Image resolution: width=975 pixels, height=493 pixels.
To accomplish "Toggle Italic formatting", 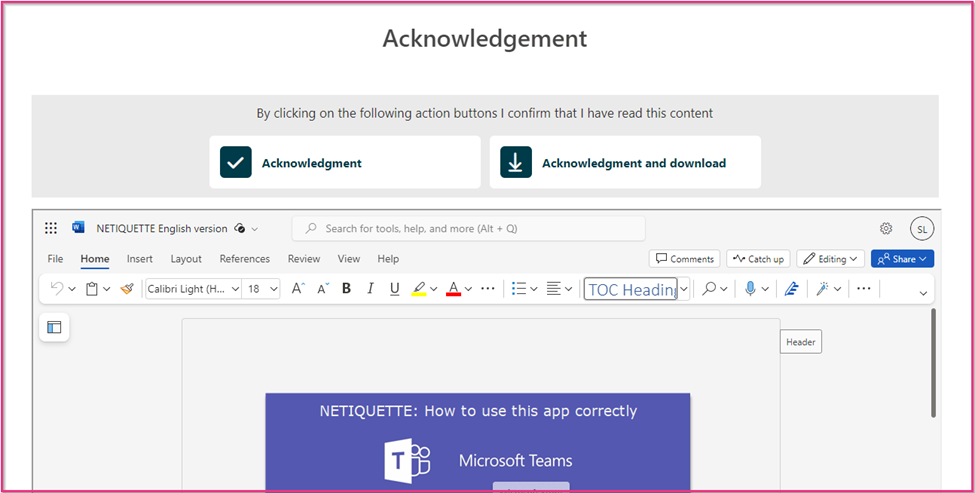I will [x=370, y=289].
